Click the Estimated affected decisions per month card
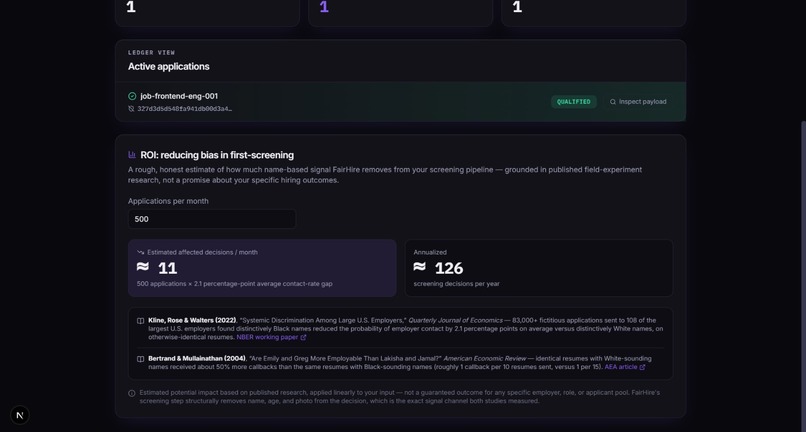 [262, 268]
